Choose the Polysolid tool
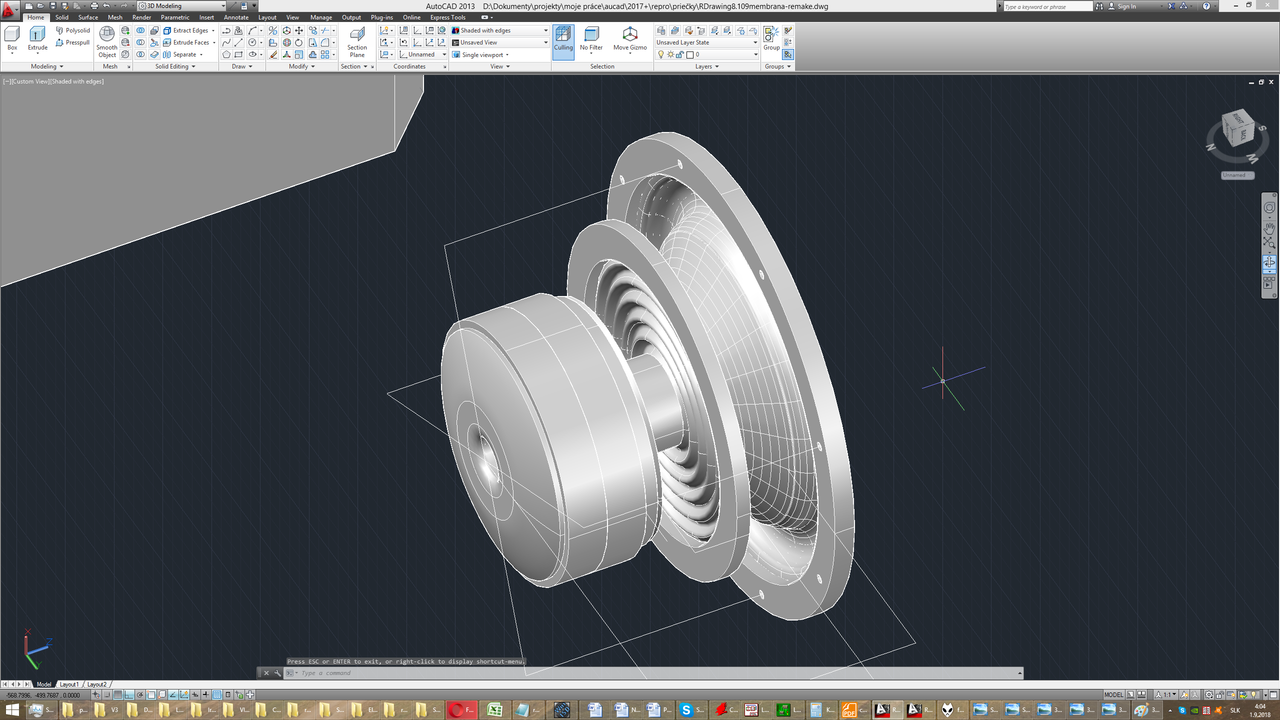The height and width of the screenshot is (720, 1280). point(73,31)
